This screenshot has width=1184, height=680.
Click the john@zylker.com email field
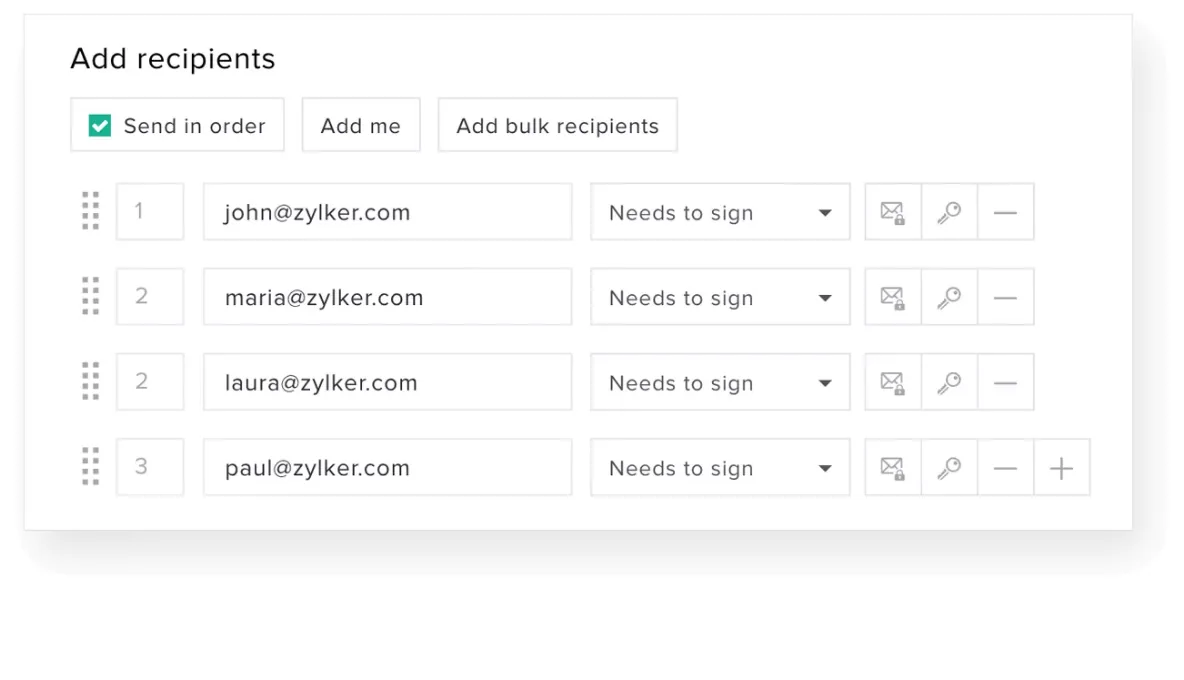click(x=387, y=211)
